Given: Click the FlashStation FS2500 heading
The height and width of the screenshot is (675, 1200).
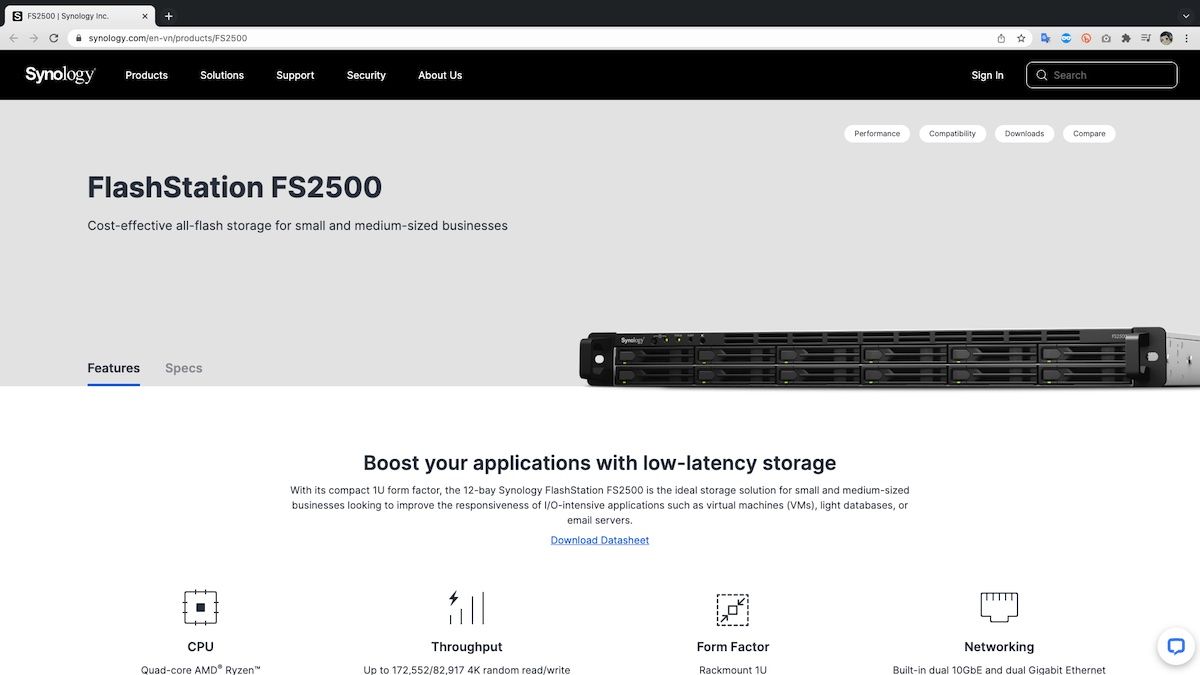Looking at the screenshot, I should [x=235, y=187].
